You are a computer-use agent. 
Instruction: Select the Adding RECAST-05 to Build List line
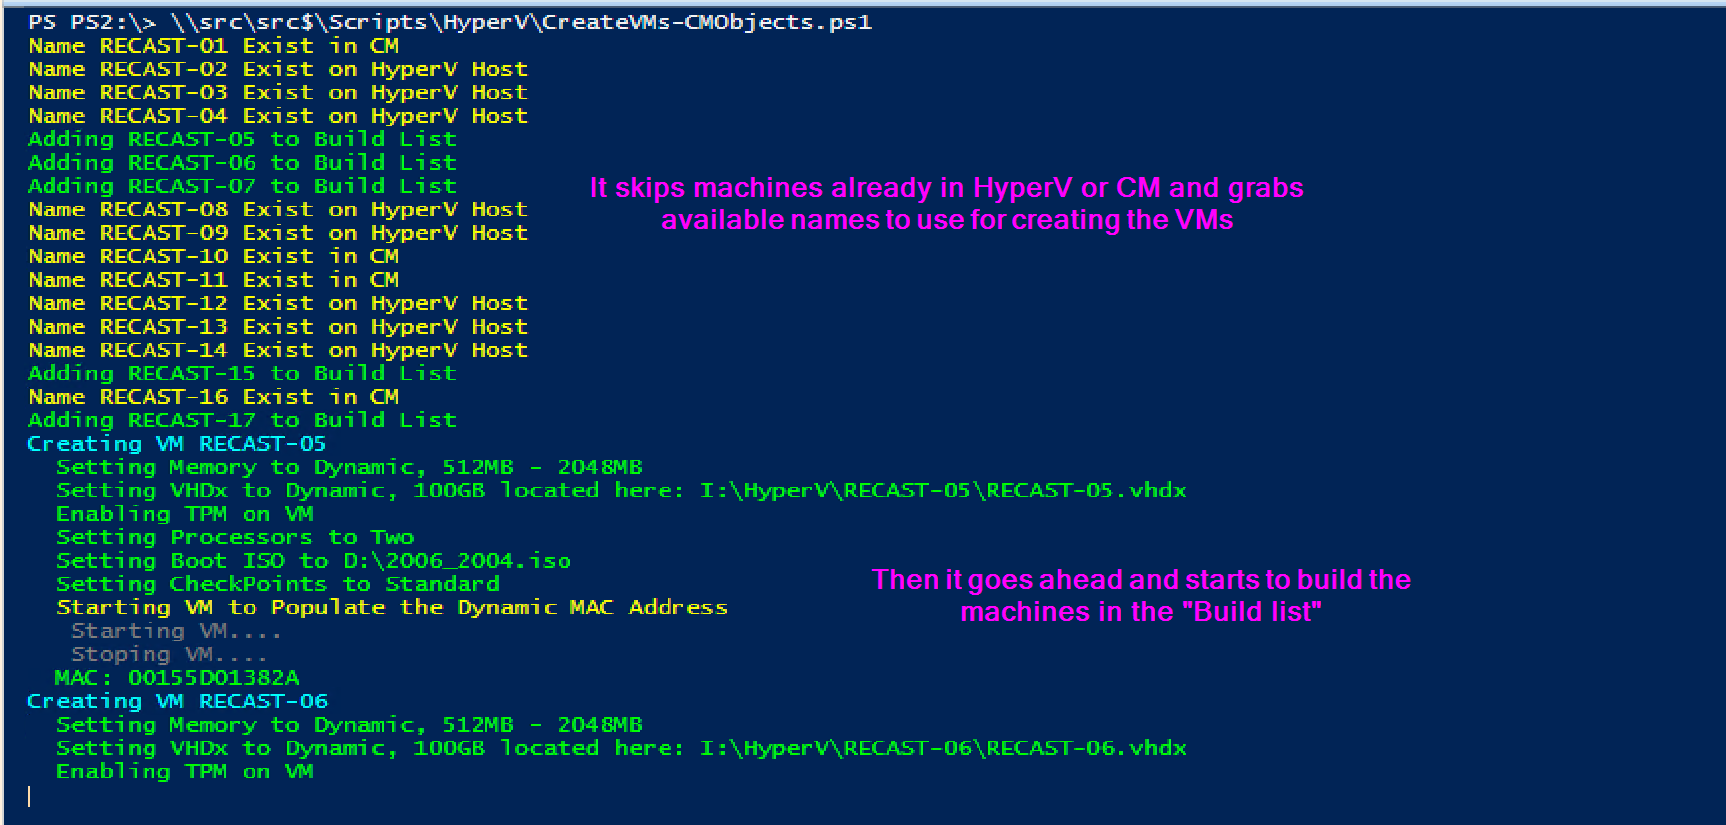coord(241,139)
